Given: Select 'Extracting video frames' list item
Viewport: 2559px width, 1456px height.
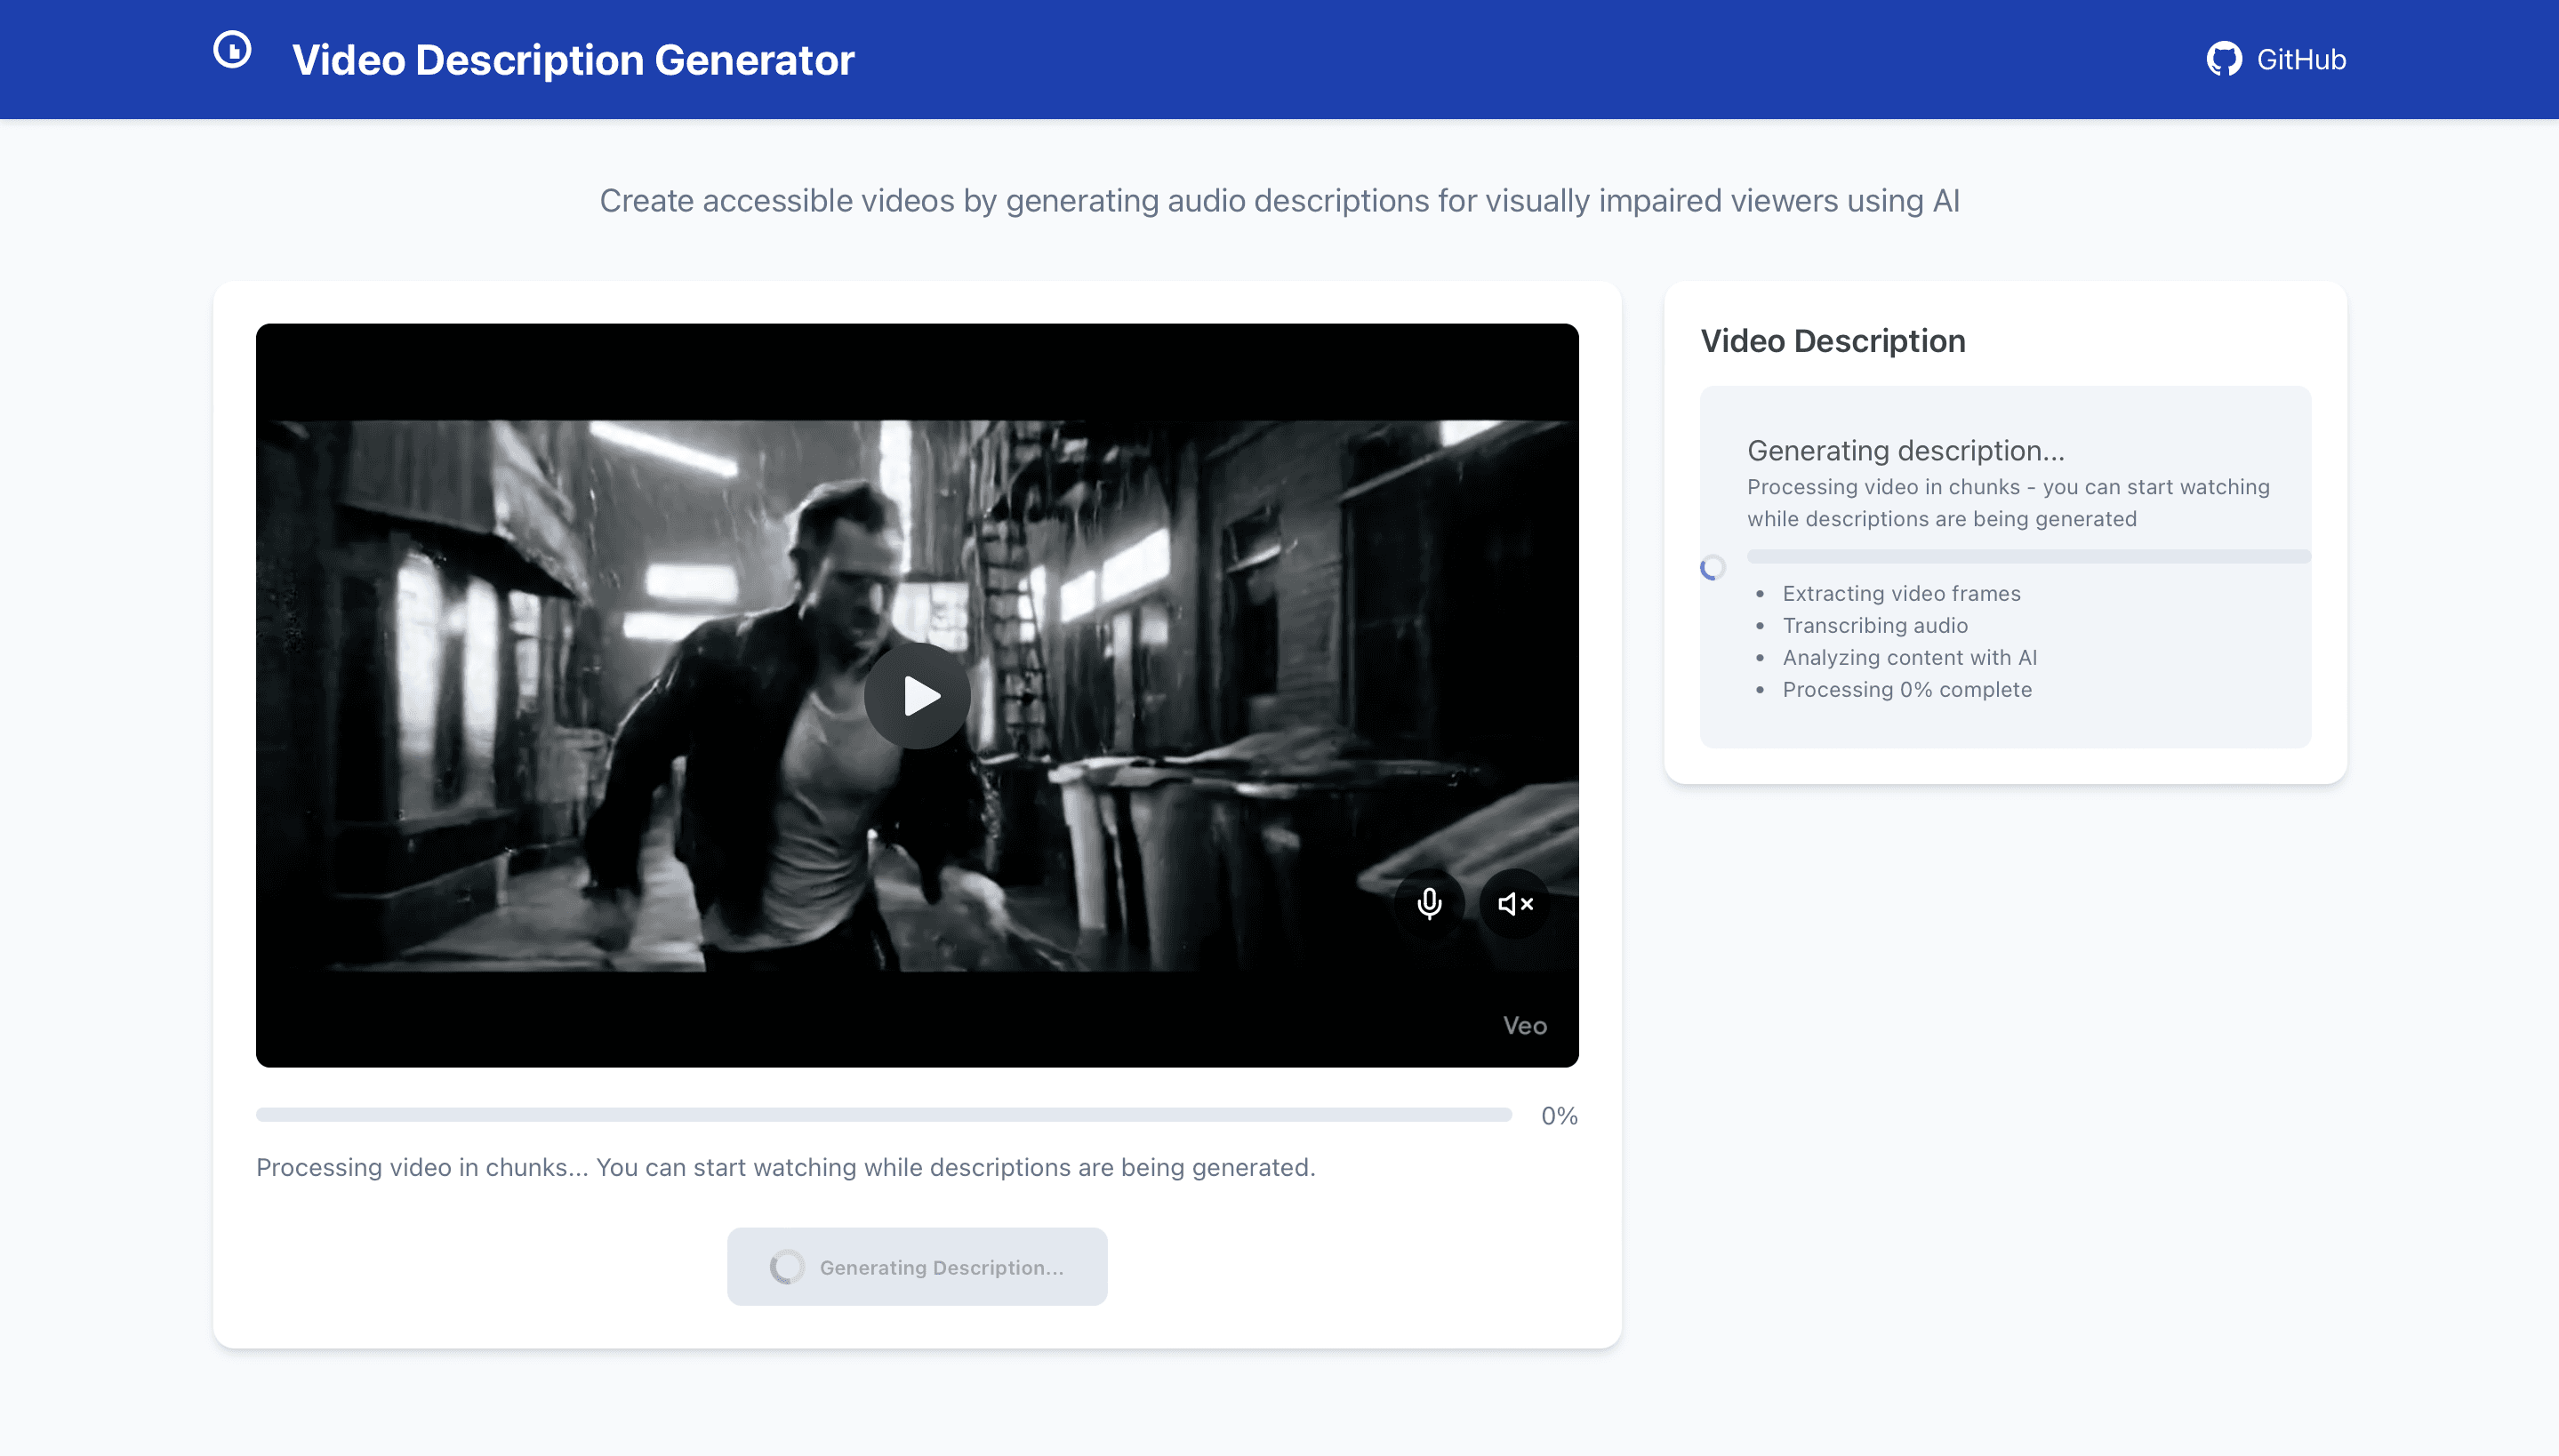Looking at the screenshot, I should 1901,593.
